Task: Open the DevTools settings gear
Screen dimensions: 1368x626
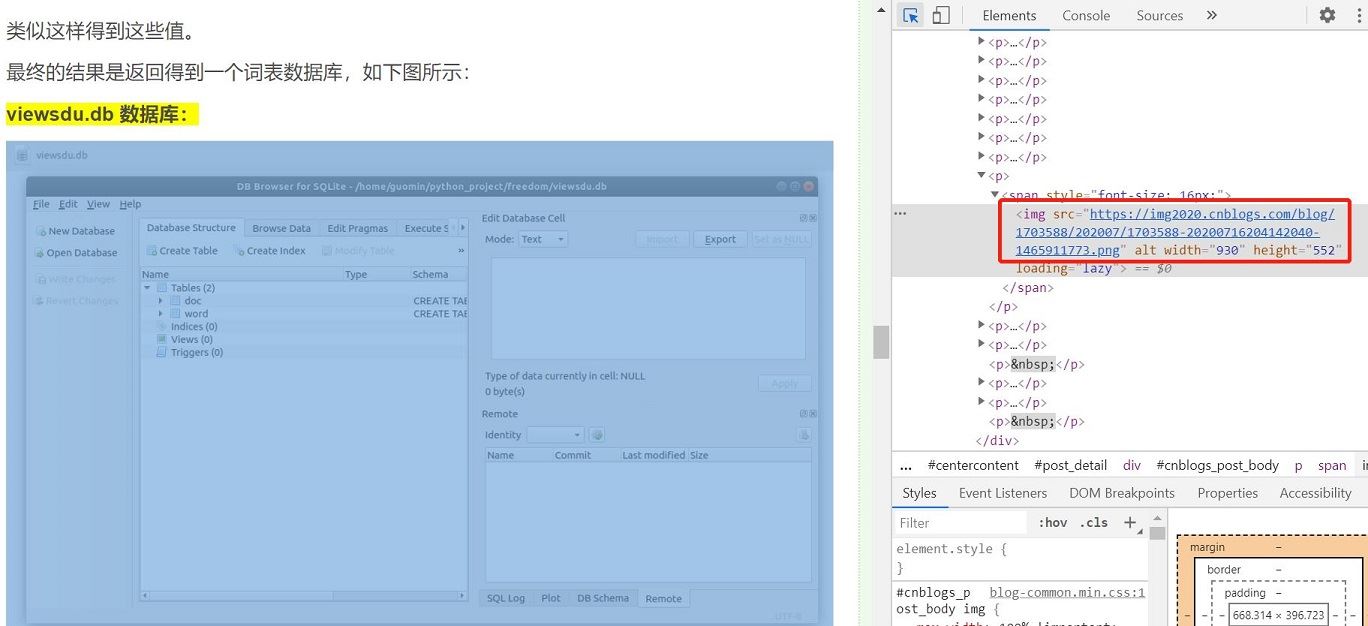Action: 1326,15
